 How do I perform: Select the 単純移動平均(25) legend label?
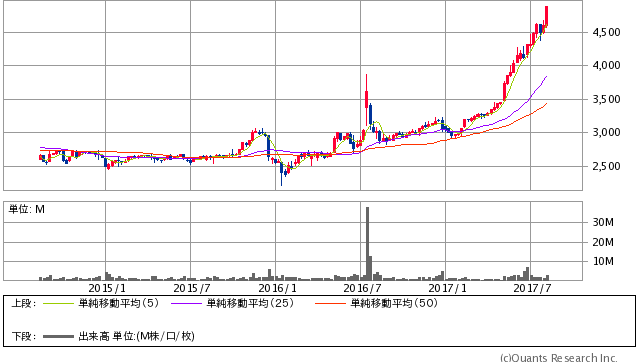pyautogui.click(x=250, y=303)
